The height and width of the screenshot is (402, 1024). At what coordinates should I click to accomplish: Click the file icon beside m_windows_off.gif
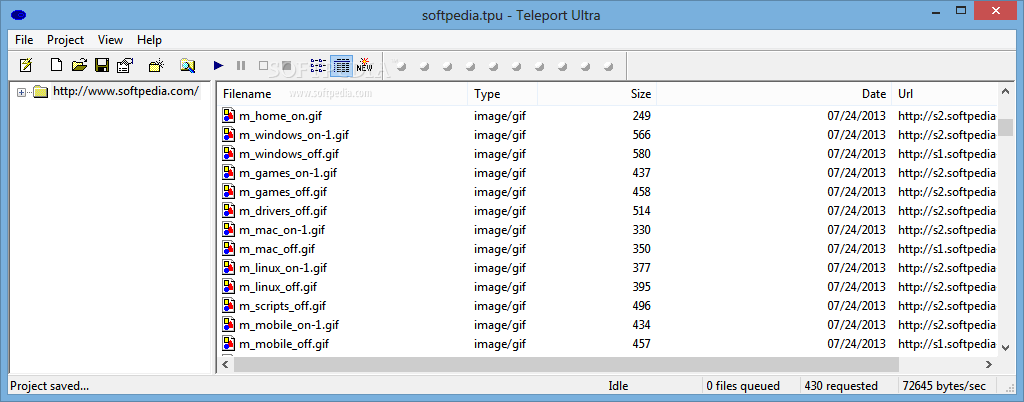pos(228,154)
